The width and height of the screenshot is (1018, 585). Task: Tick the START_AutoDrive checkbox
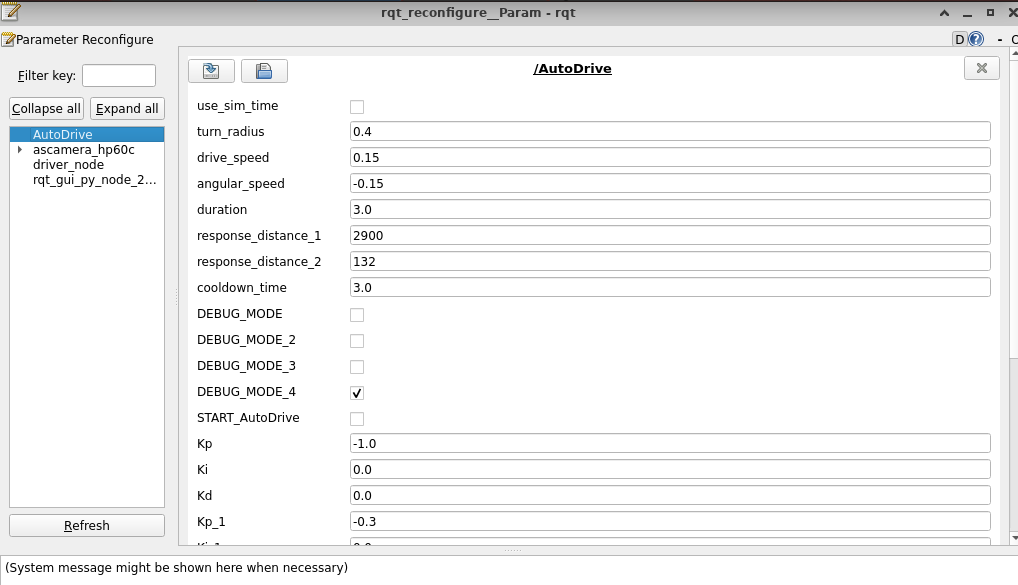pos(357,418)
